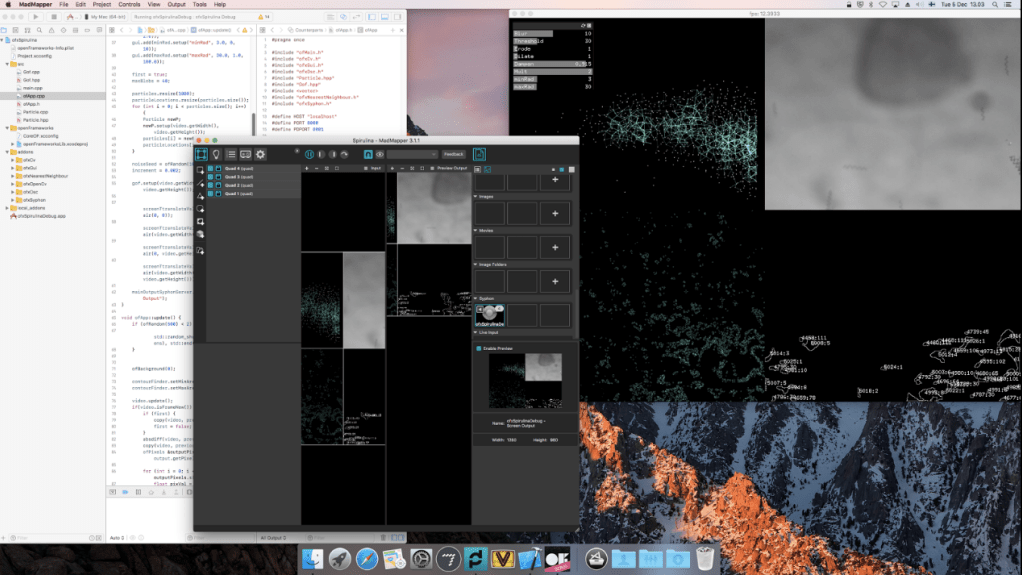Pause playback in MadMapper toolbar
Screen dimensions: 1022x575
point(310,155)
